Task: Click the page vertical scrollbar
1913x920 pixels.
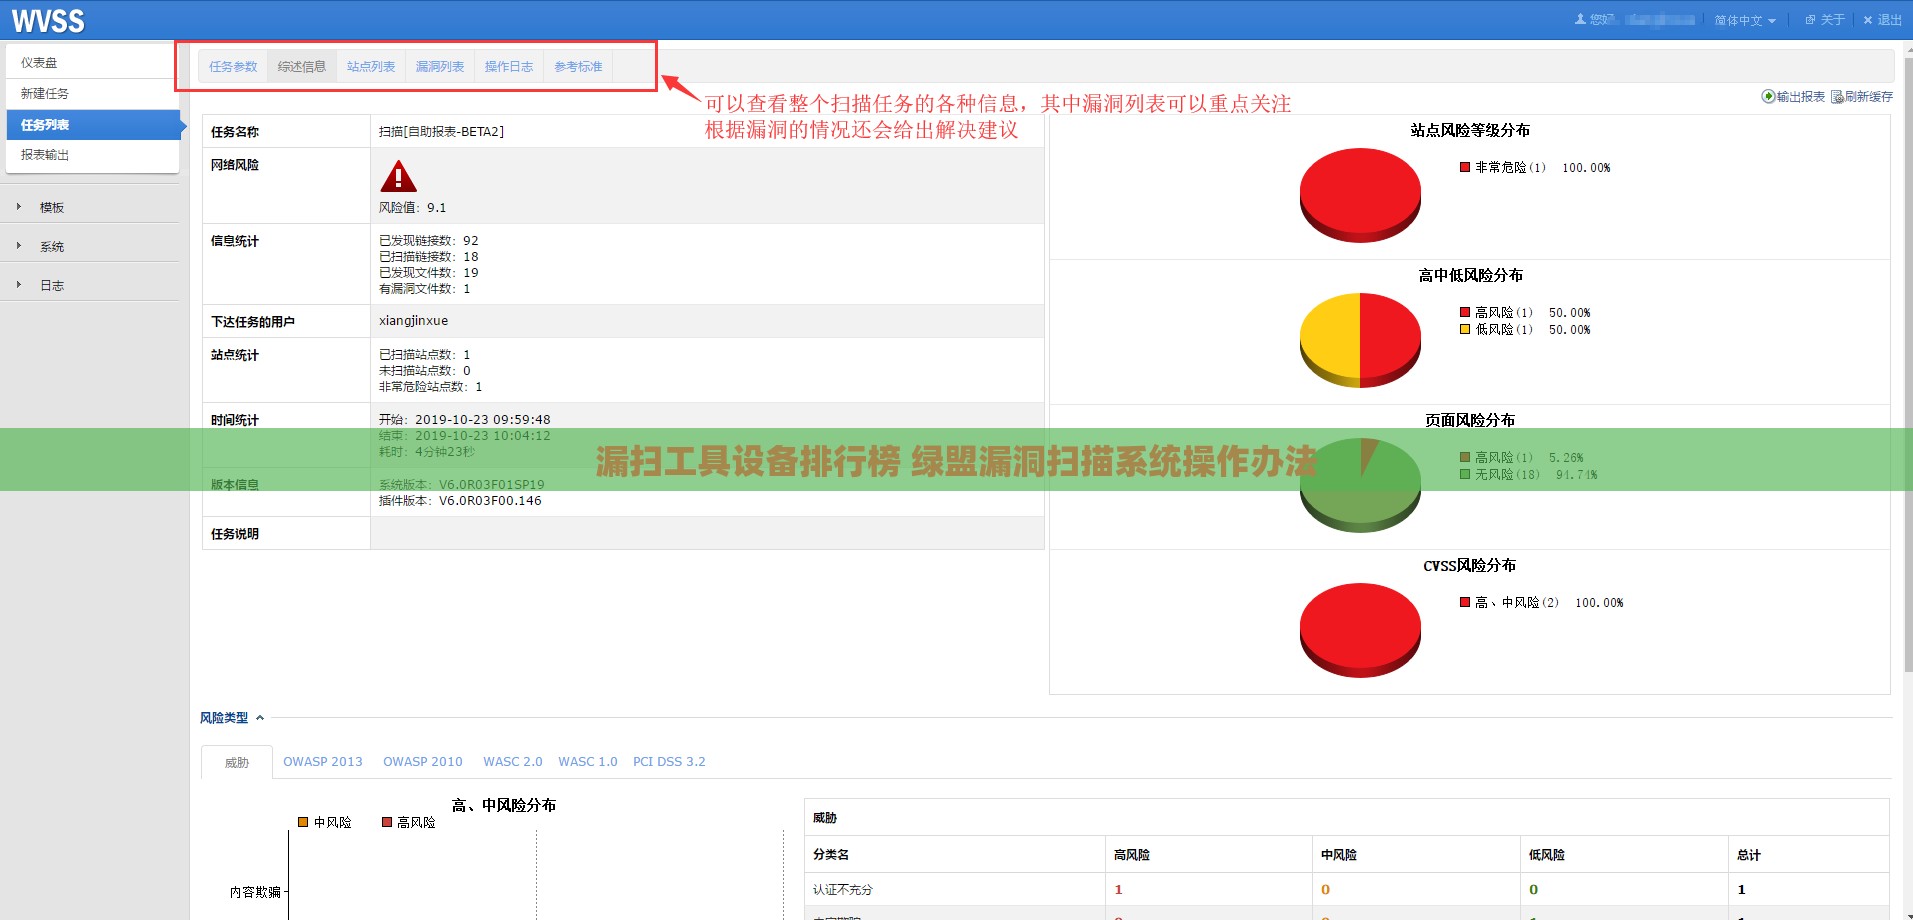Action: pos(1907,366)
